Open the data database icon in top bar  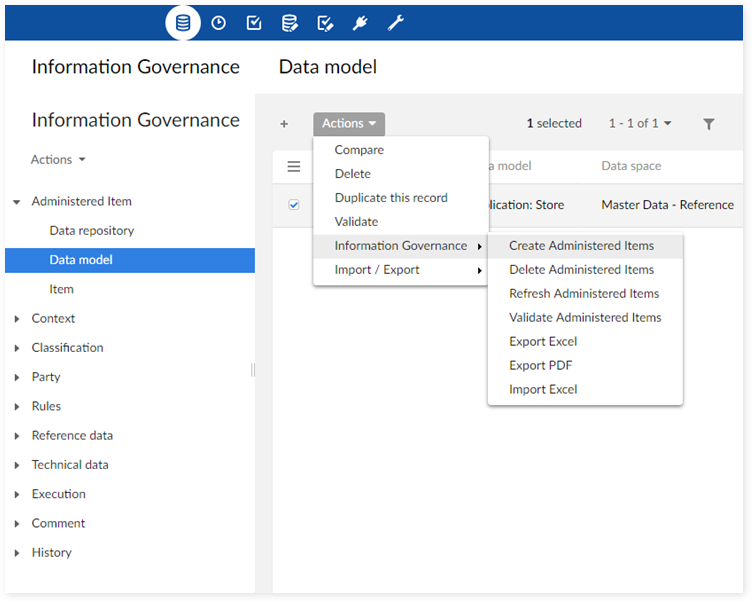[x=183, y=22]
